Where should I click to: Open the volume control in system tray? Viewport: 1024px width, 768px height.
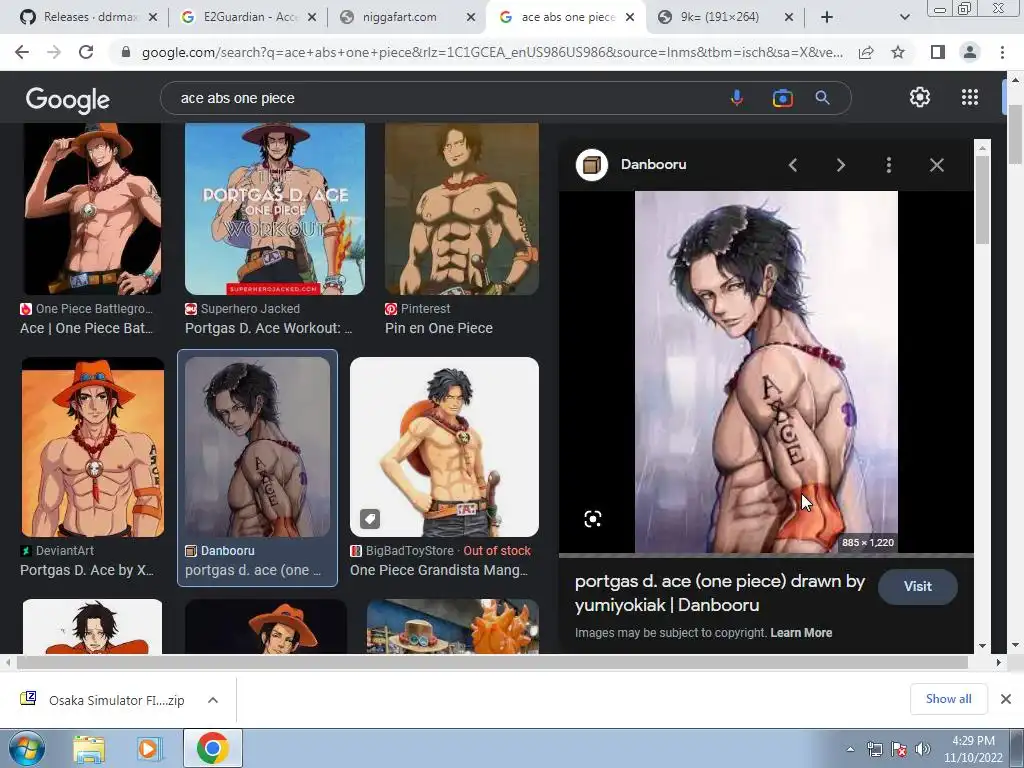click(x=923, y=749)
